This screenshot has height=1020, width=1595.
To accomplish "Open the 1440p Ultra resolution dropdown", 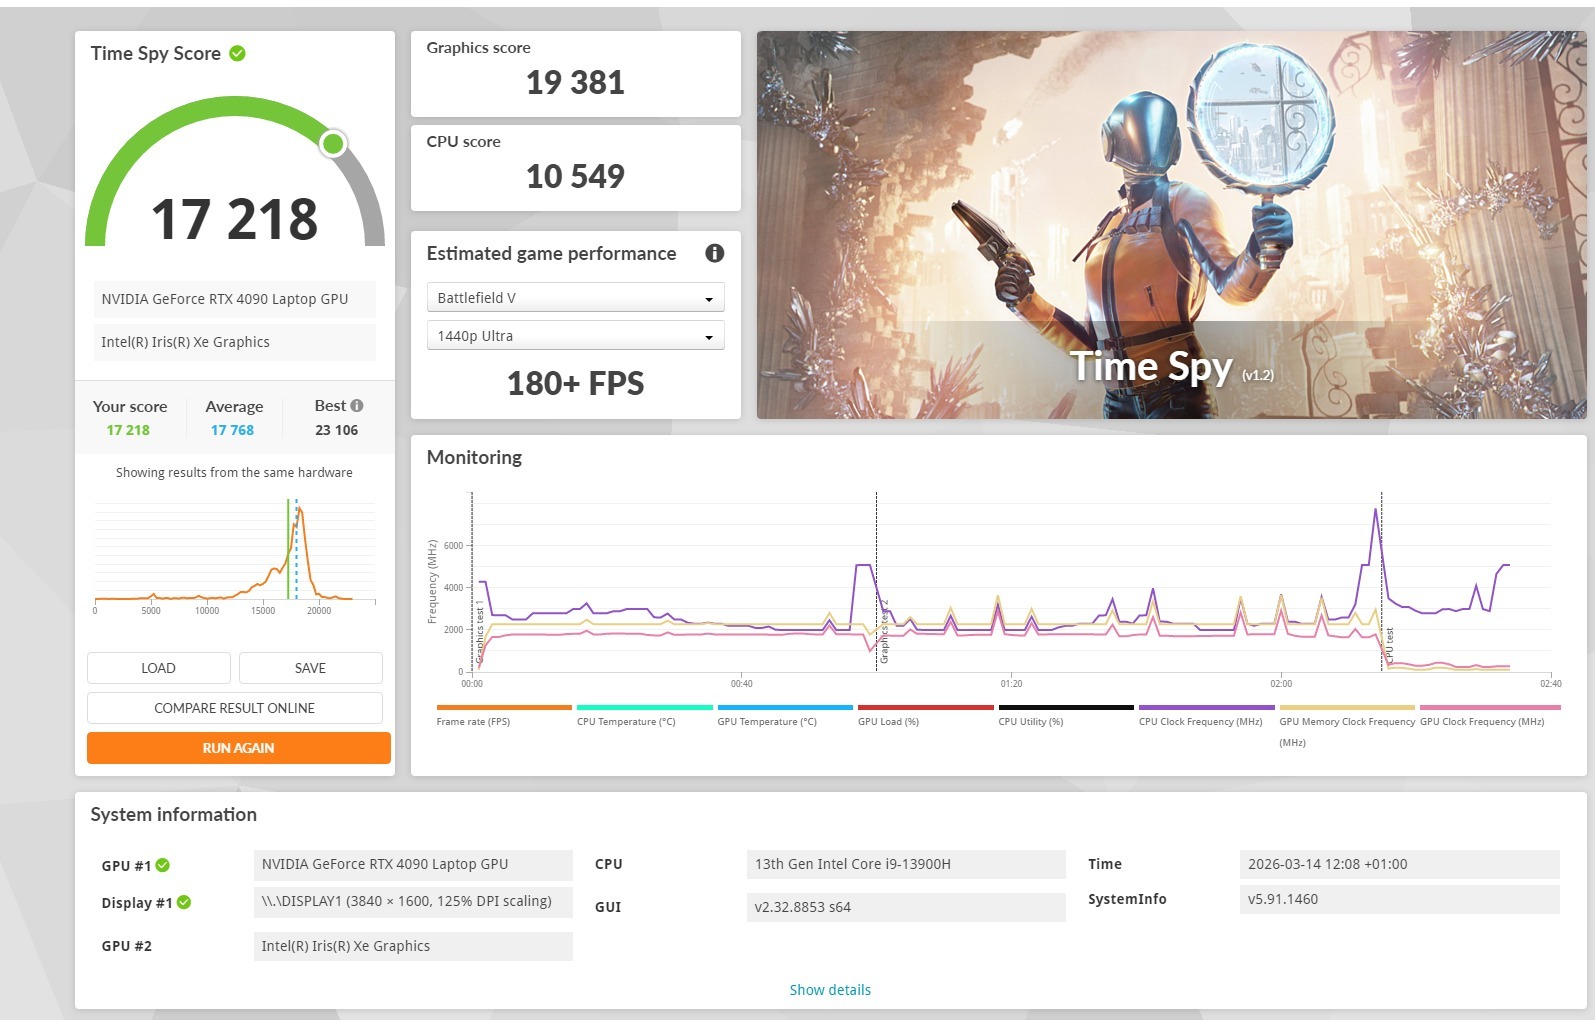I will tap(575, 336).
